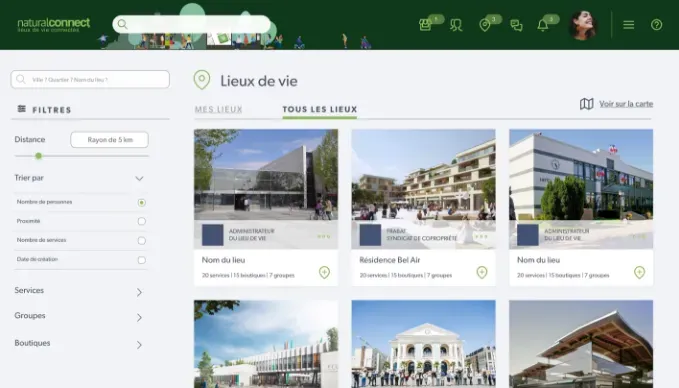This screenshot has height=388, width=679.
Task: Switch to the Tous les lieux tab
Action: pyautogui.click(x=320, y=110)
